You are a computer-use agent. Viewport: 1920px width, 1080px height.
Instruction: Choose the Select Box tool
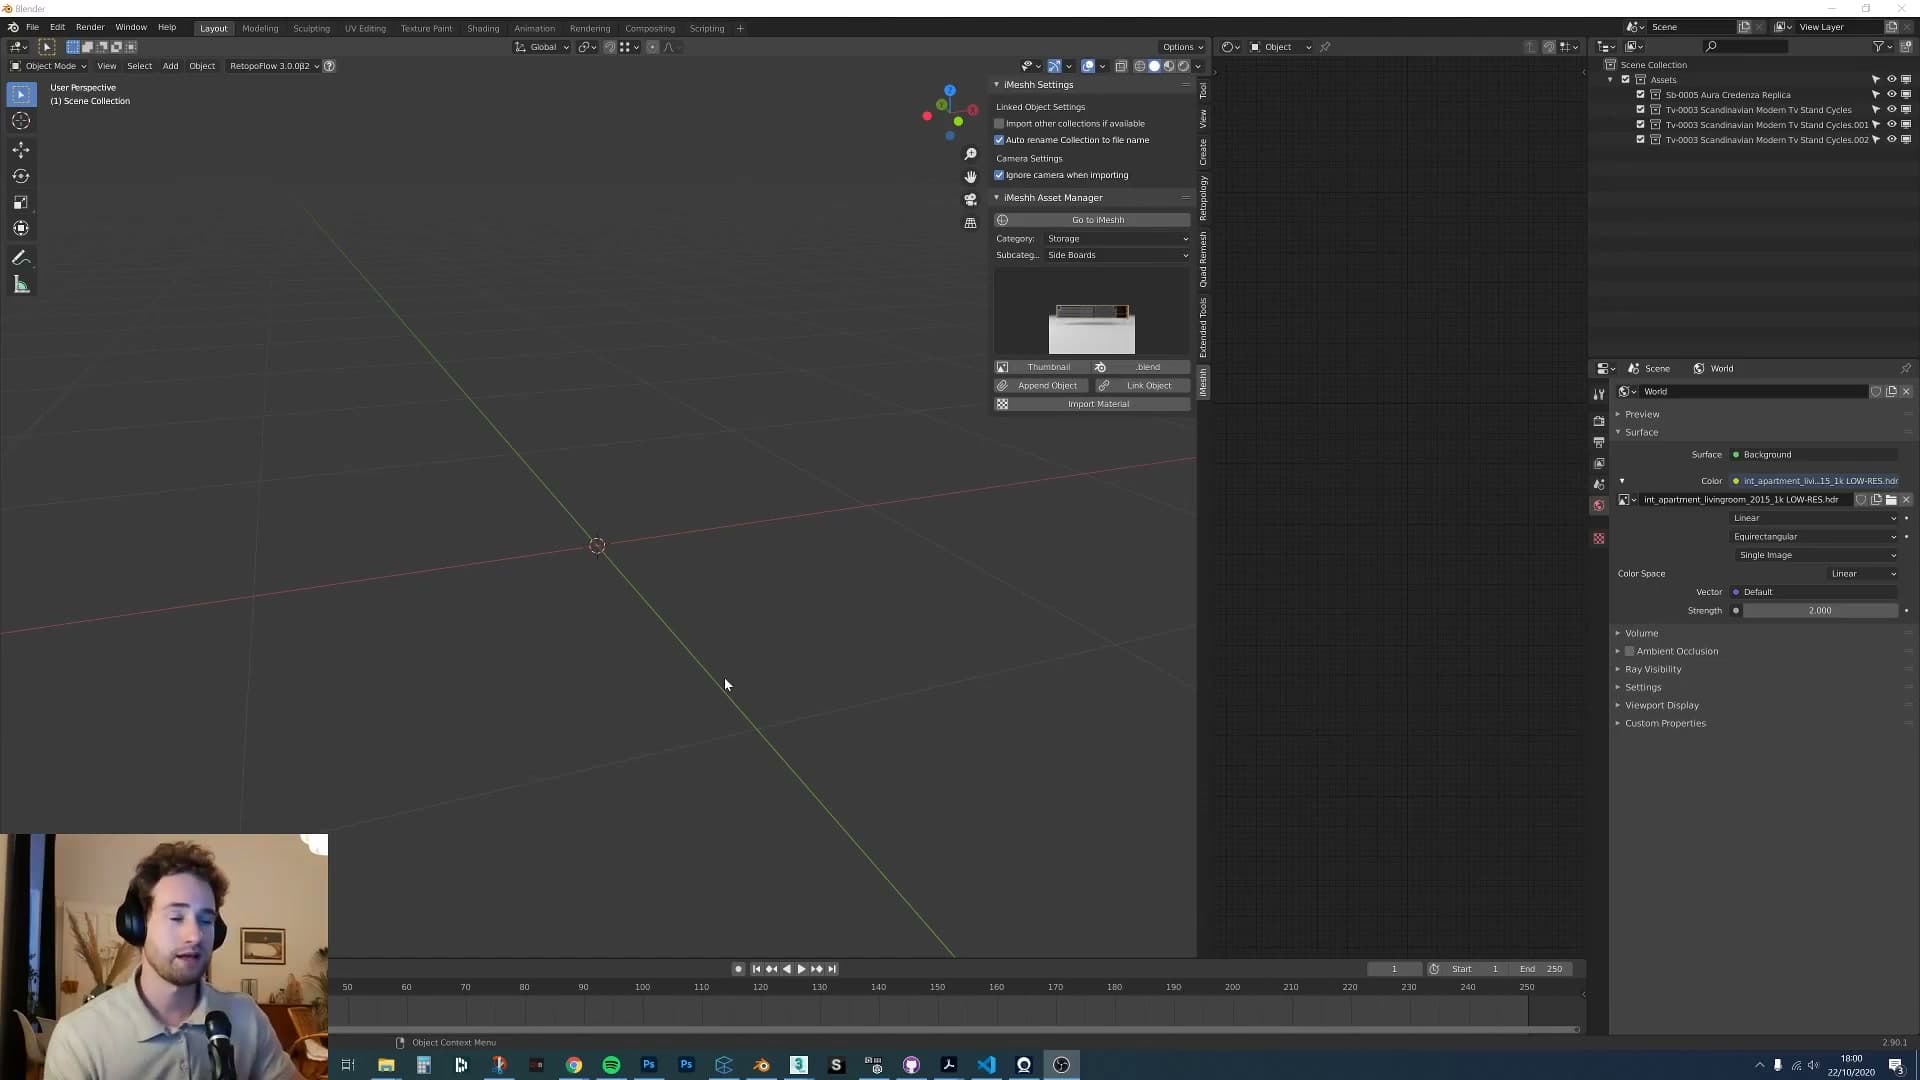21,94
